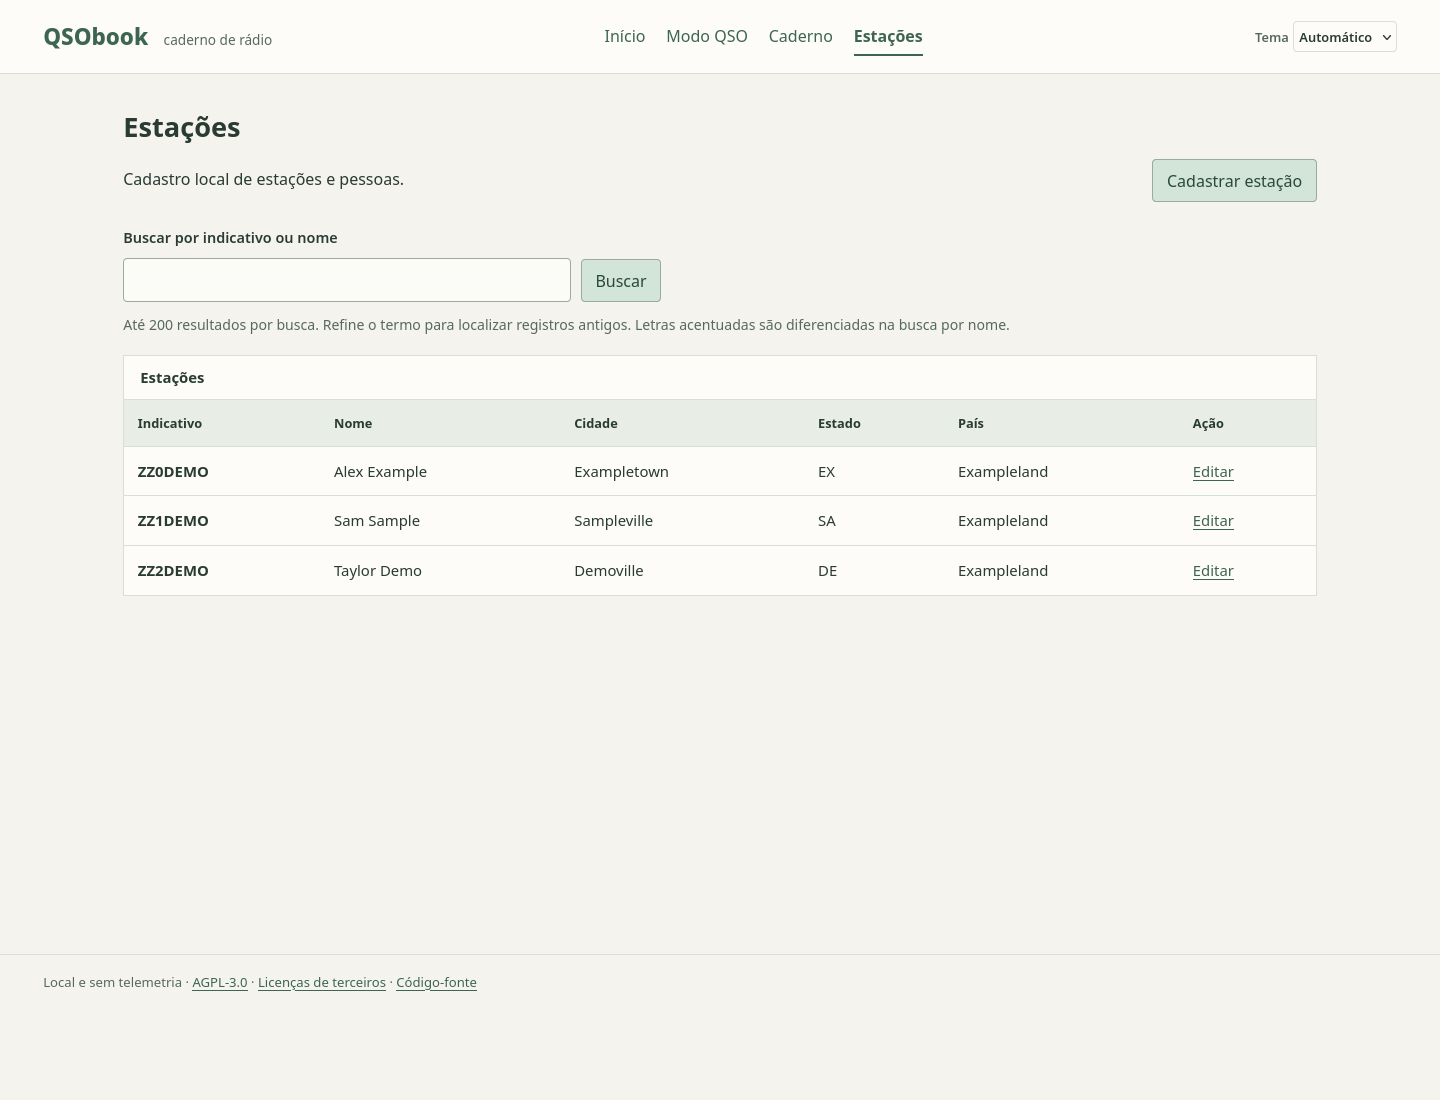Click the Ação column header
The height and width of the screenshot is (1100, 1440).
(x=1208, y=423)
